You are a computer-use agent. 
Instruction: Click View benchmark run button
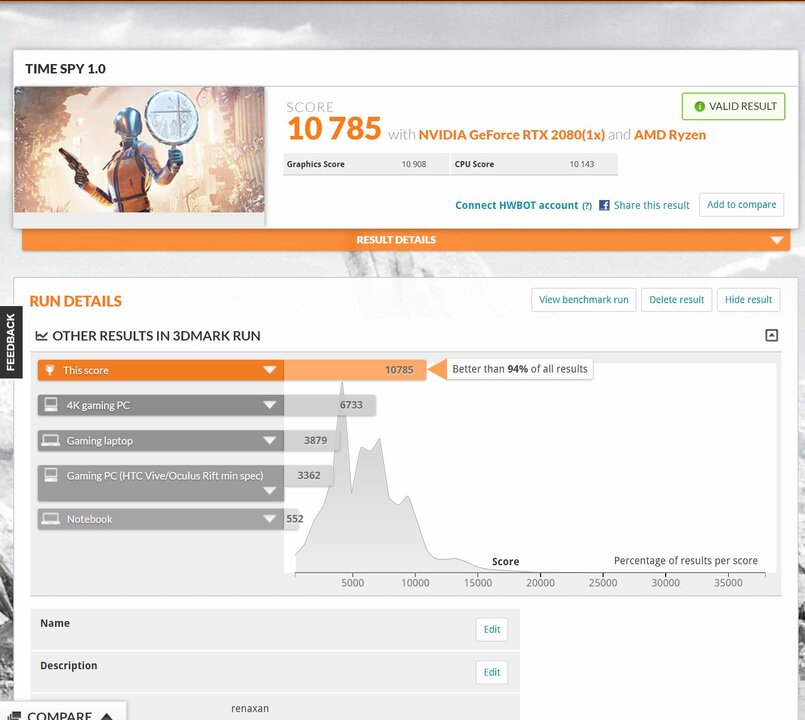click(584, 300)
